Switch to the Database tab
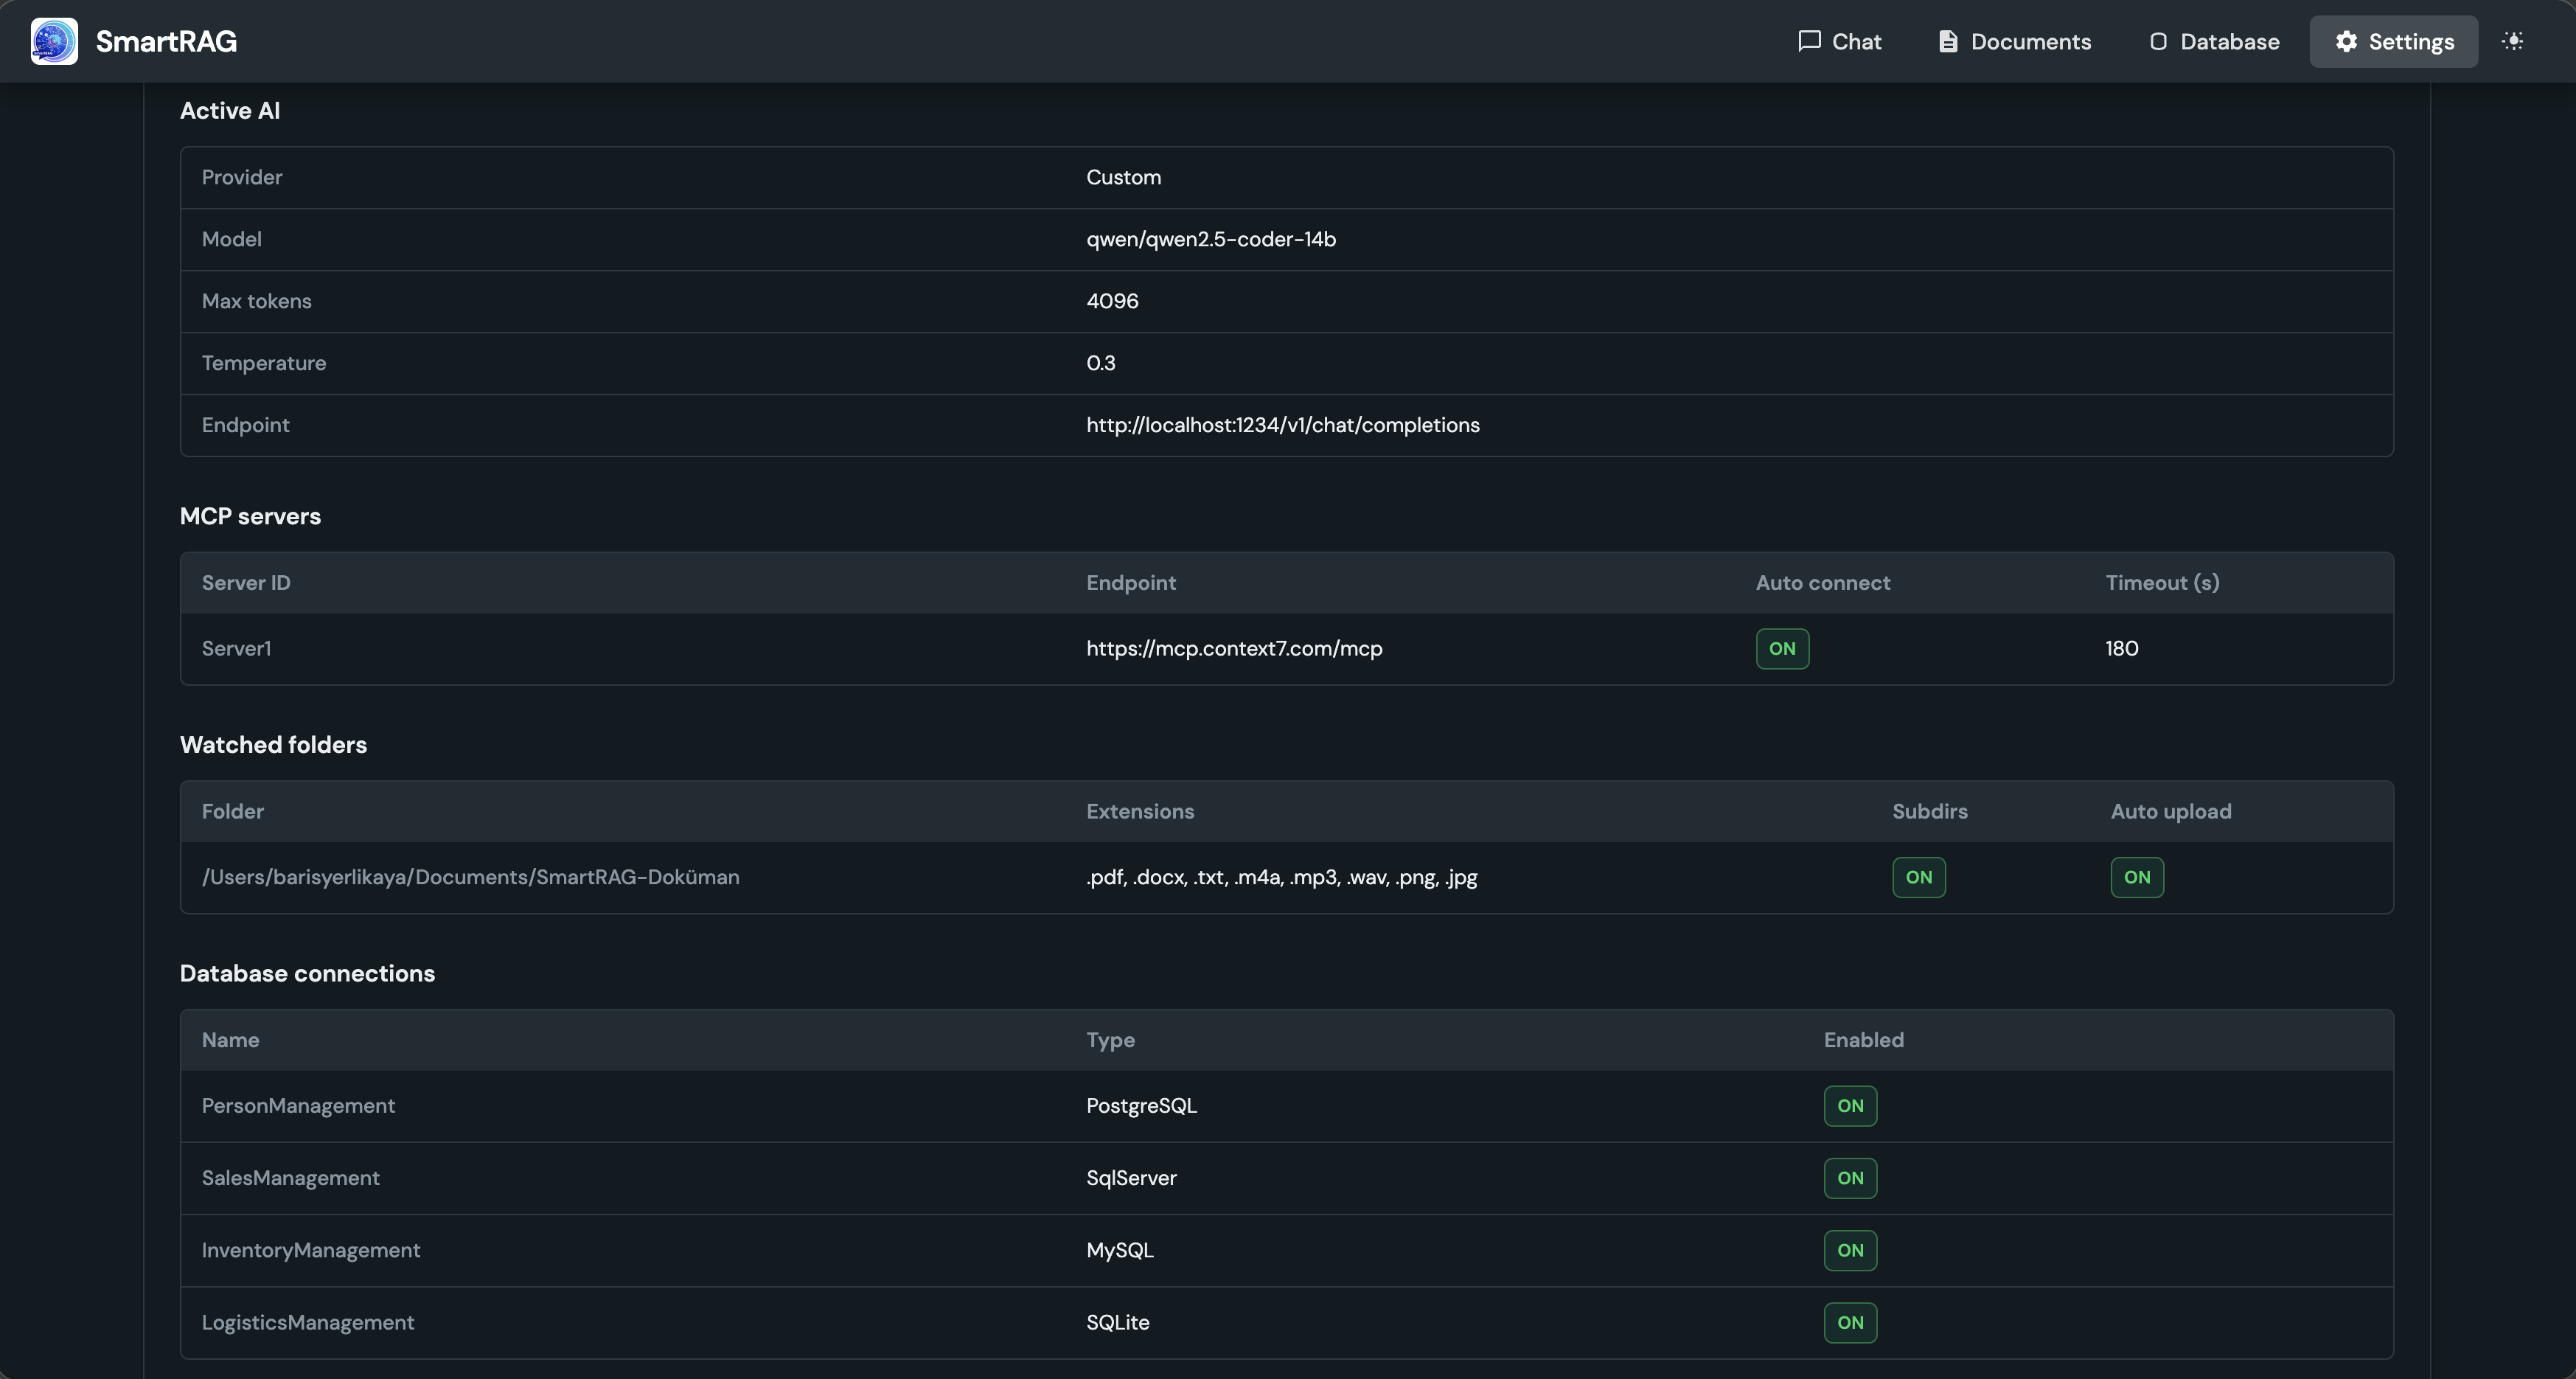The image size is (2576, 1379). click(x=2214, y=41)
